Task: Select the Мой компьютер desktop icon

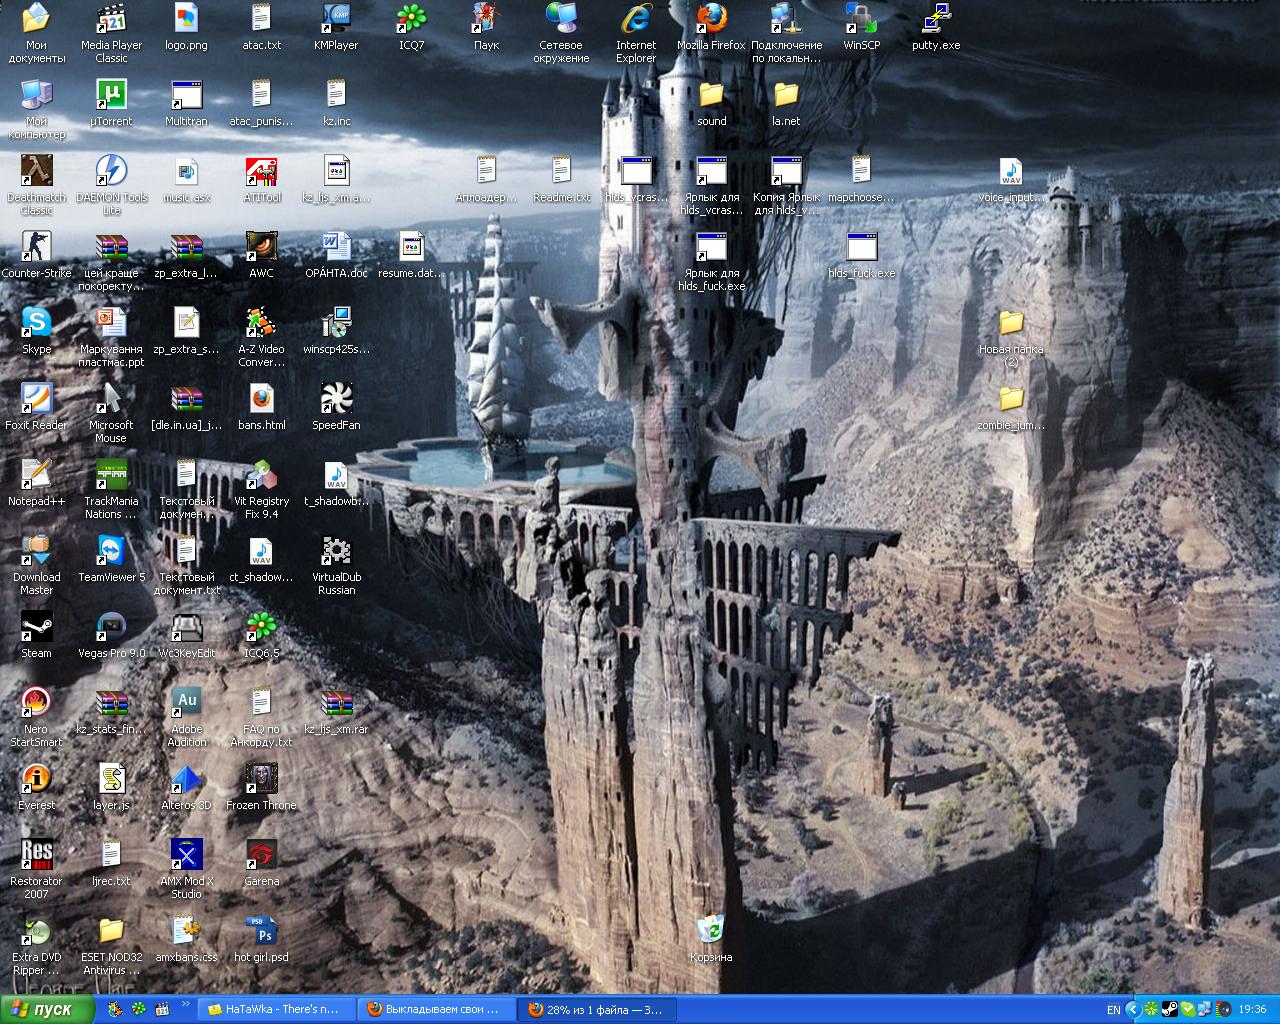Action: click(36, 109)
